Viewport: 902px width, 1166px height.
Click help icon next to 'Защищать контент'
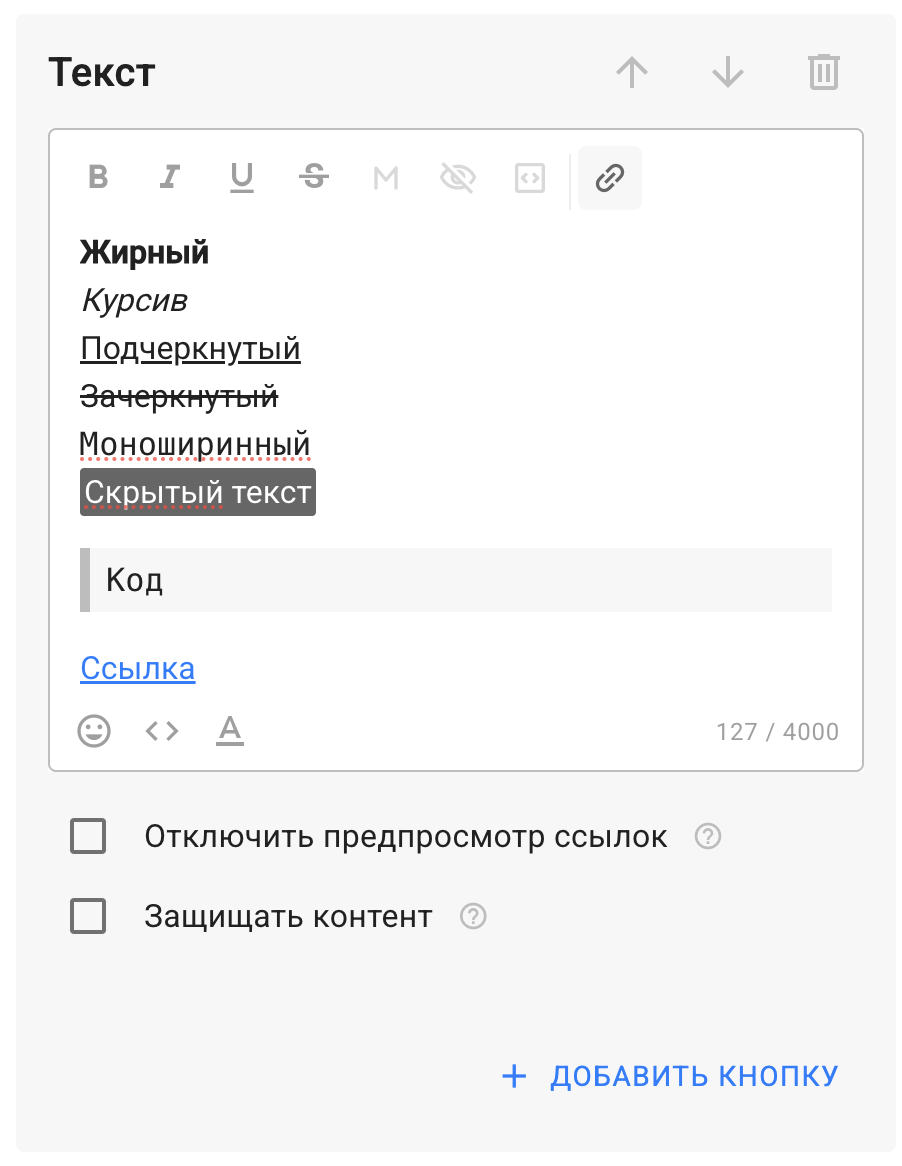tap(473, 916)
